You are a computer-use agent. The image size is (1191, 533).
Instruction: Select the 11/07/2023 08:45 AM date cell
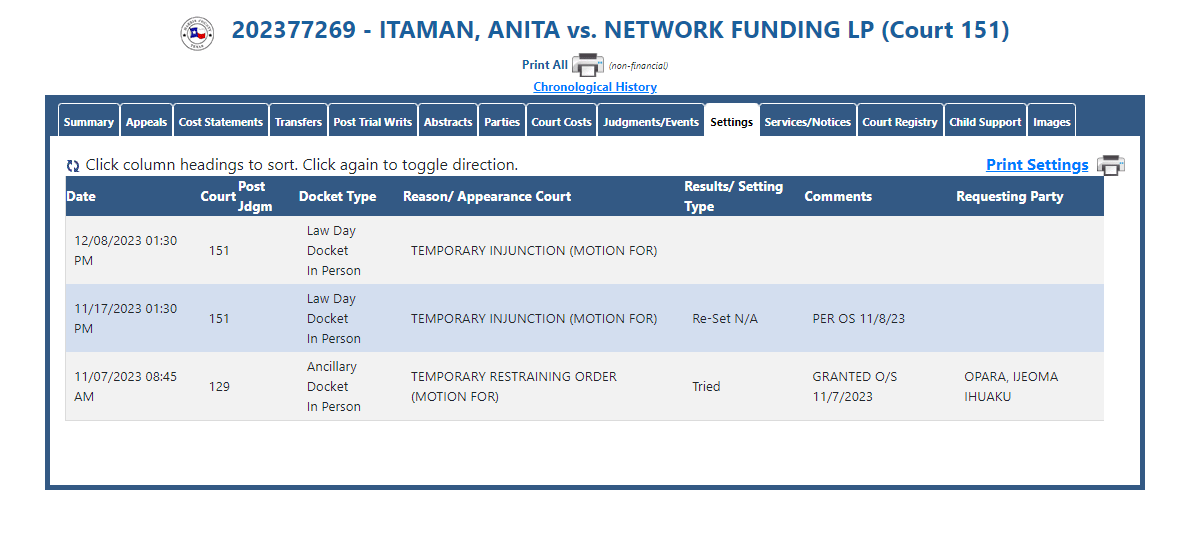(x=126, y=386)
